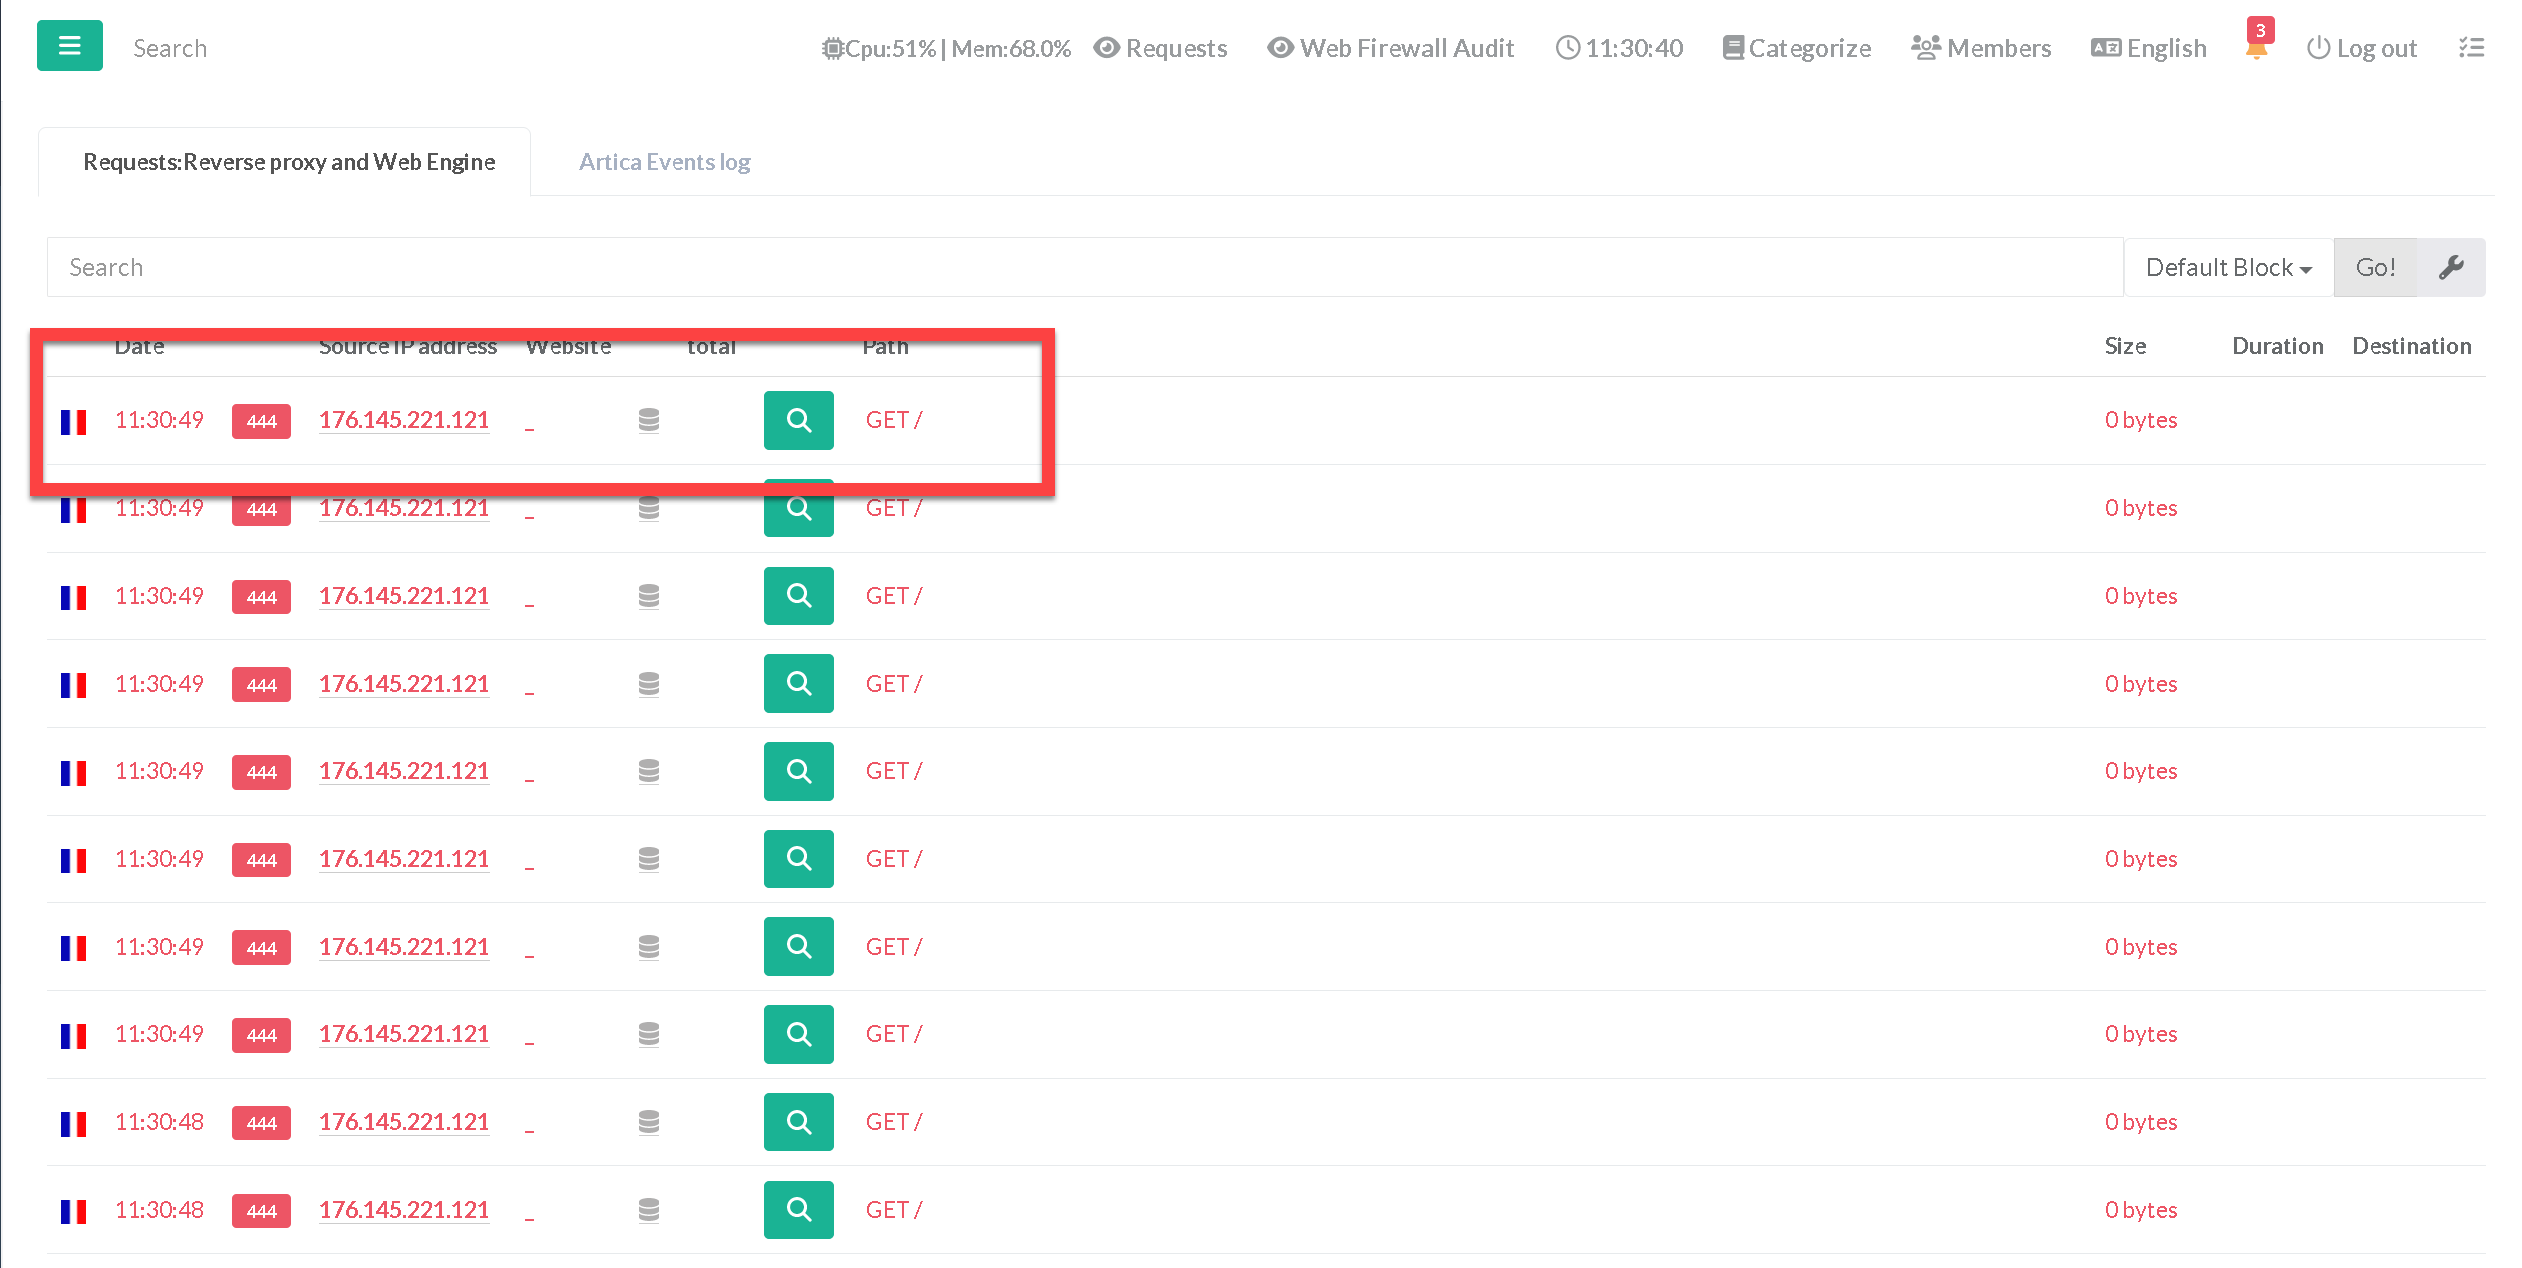This screenshot has width=2522, height=1268.
Task: Click IP 176.145.221.121 in the second row
Action: [x=403, y=508]
